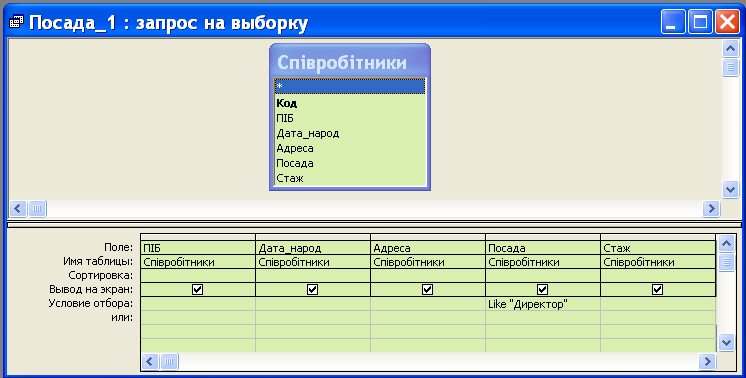This screenshot has width=746, height=378.
Task: Open table name cell under ПІБ column
Action: [198, 262]
